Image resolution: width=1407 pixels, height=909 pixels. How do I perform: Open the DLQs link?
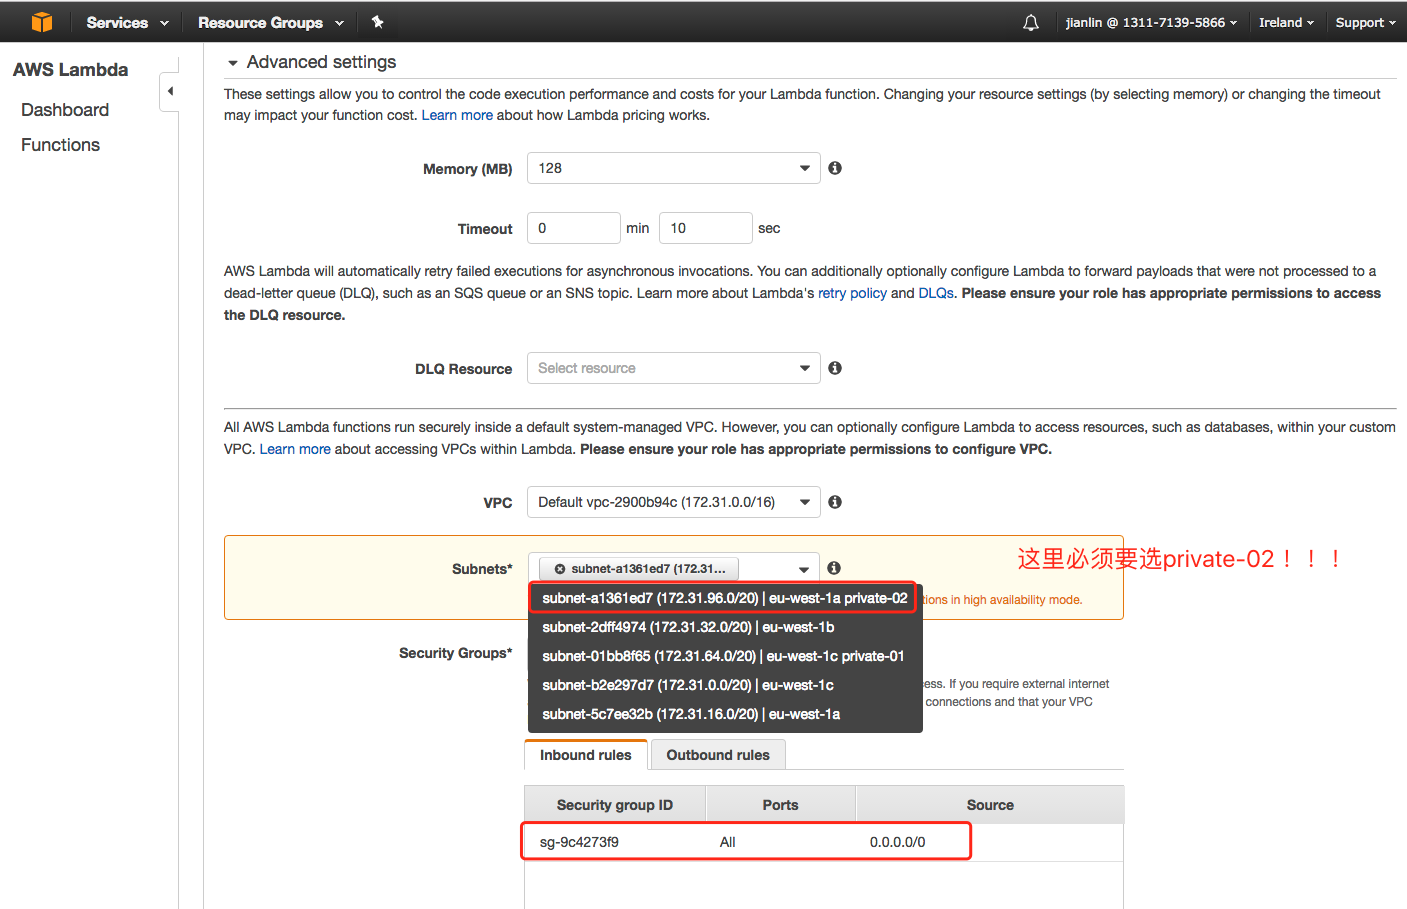pyautogui.click(x=936, y=293)
